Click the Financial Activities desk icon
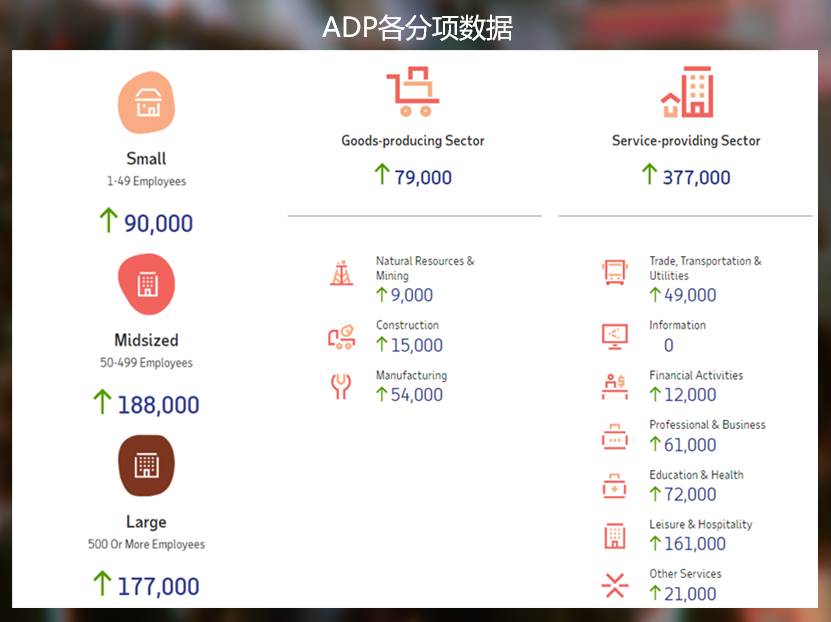 pyautogui.click(x=615, y=386)
